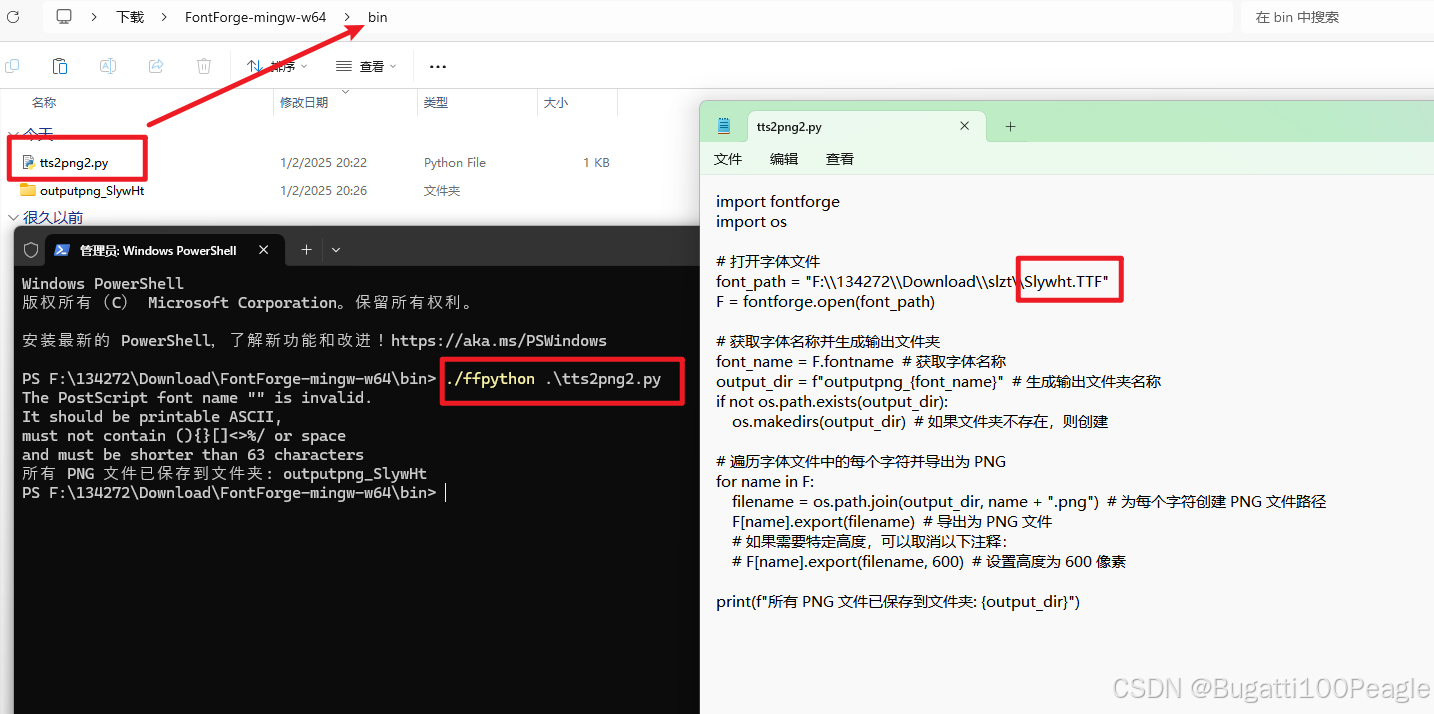Click the Notepad app icon in title bar
This screenshot has width=1434, height=714.
[x=725, y=126]
